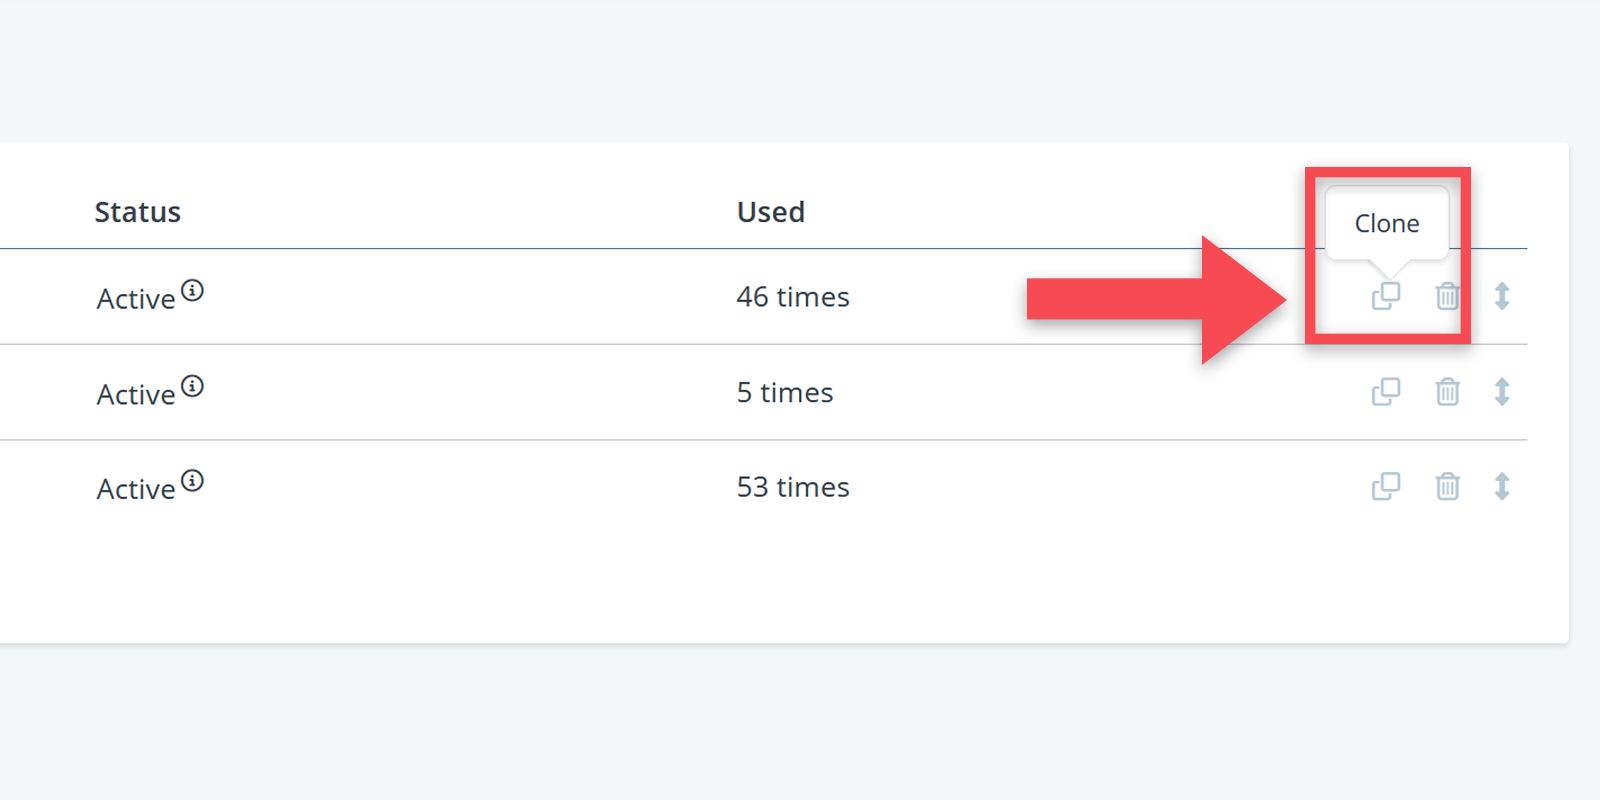Click the 5 times usage count

tap(784, 393)
